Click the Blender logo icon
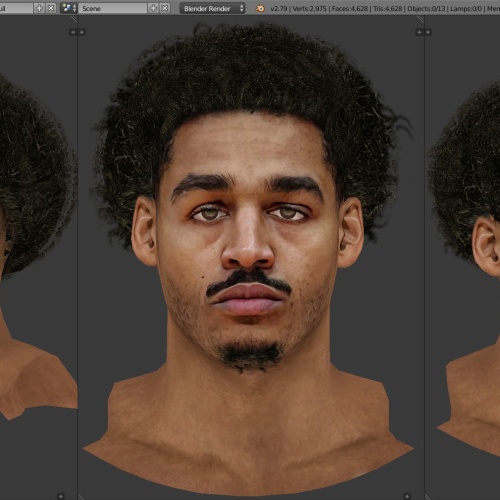The height and width of the screenshot is (500, 500). (260, 9)
